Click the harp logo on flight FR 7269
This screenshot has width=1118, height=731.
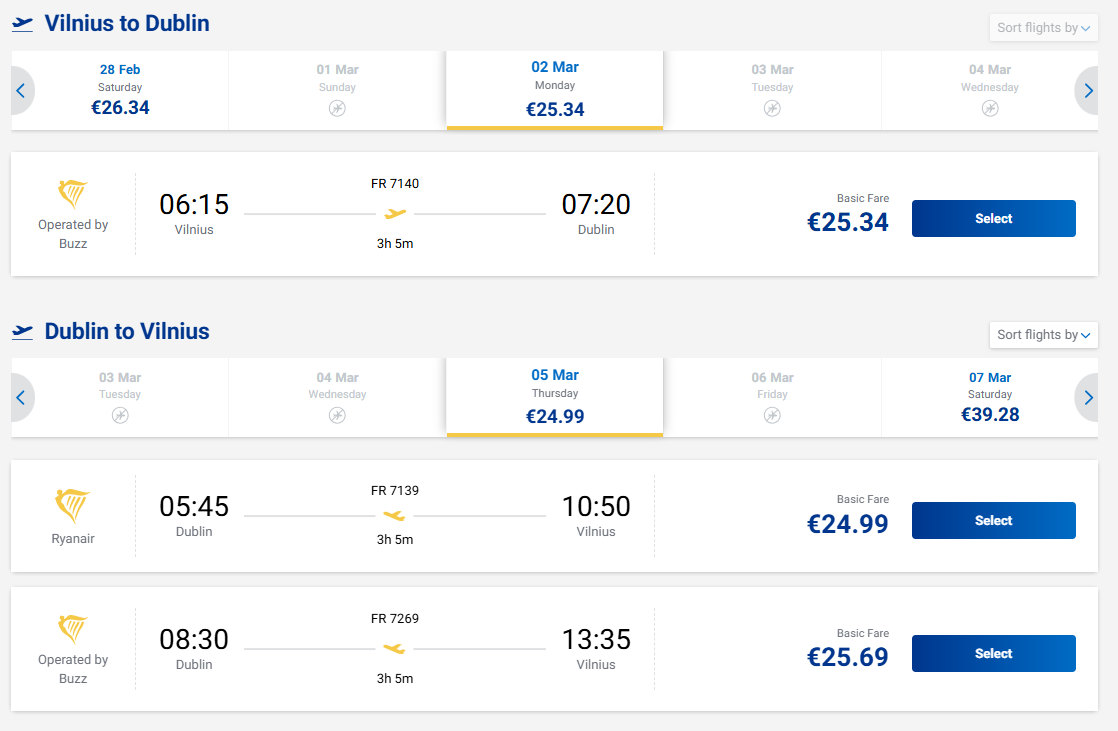click(73, 629)
